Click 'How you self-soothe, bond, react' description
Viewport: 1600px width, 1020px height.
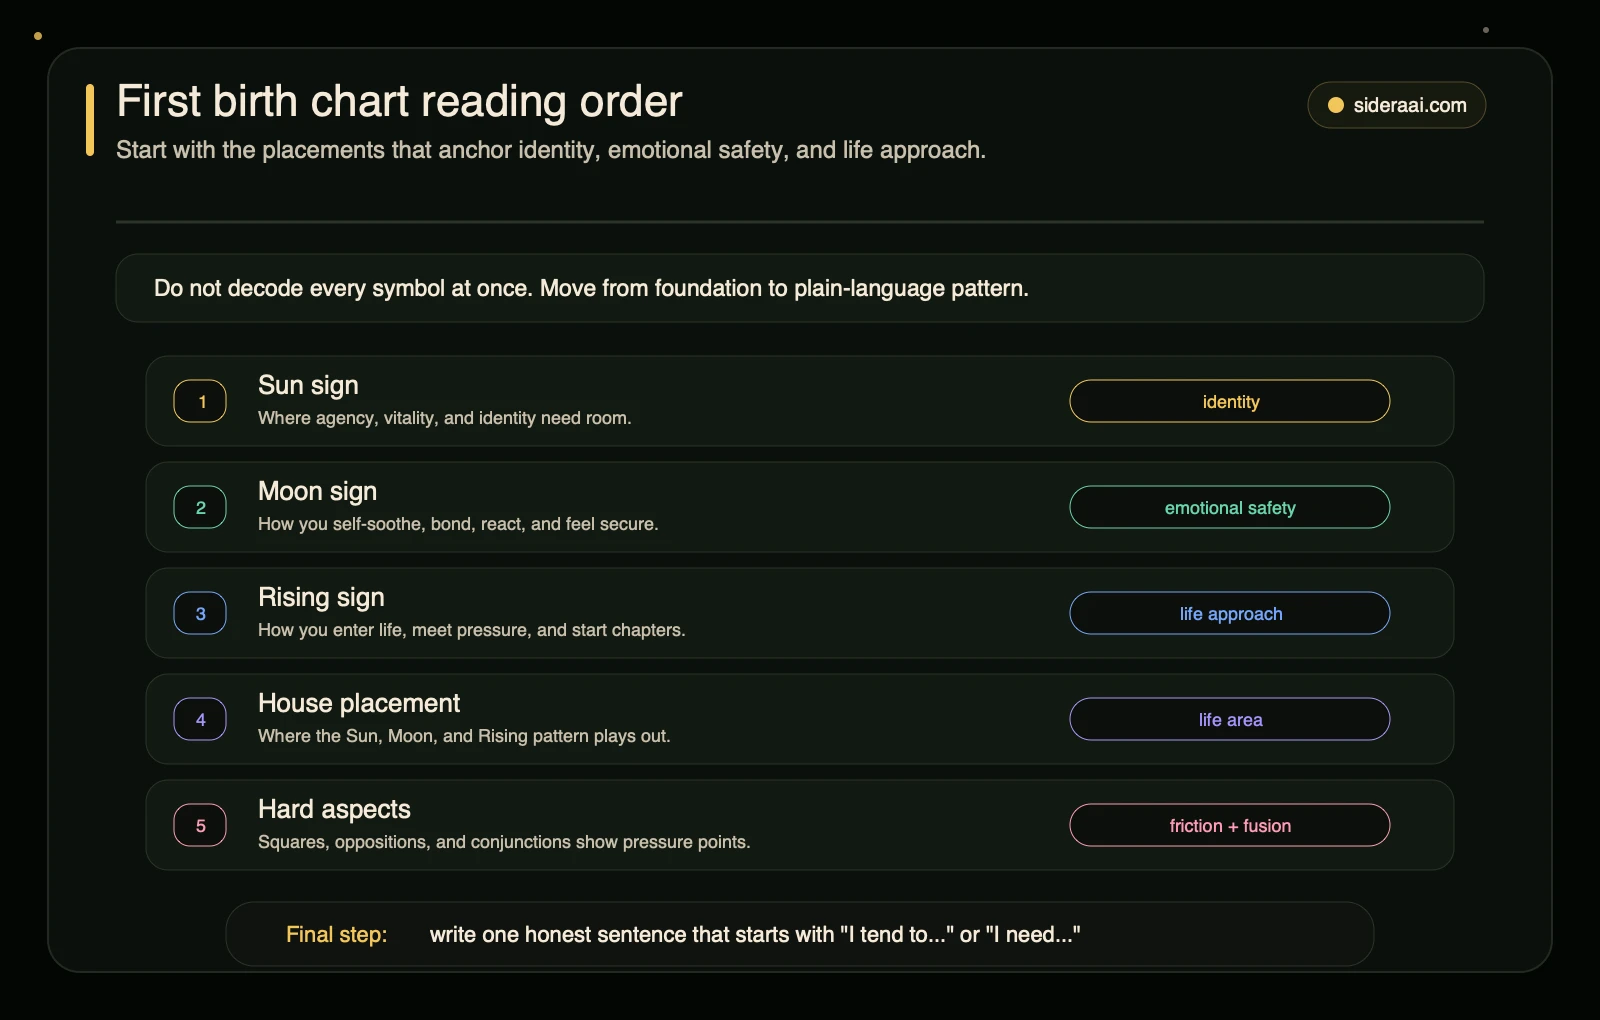coord(458,524)
